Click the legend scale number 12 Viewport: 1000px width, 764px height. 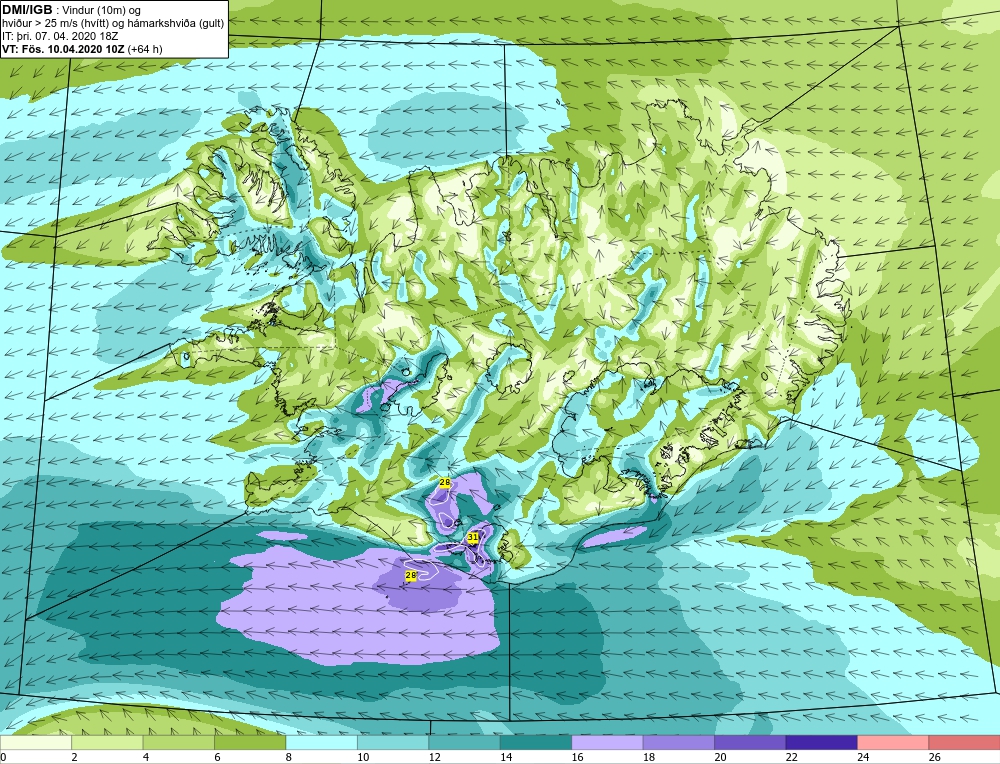coord(434,757)
